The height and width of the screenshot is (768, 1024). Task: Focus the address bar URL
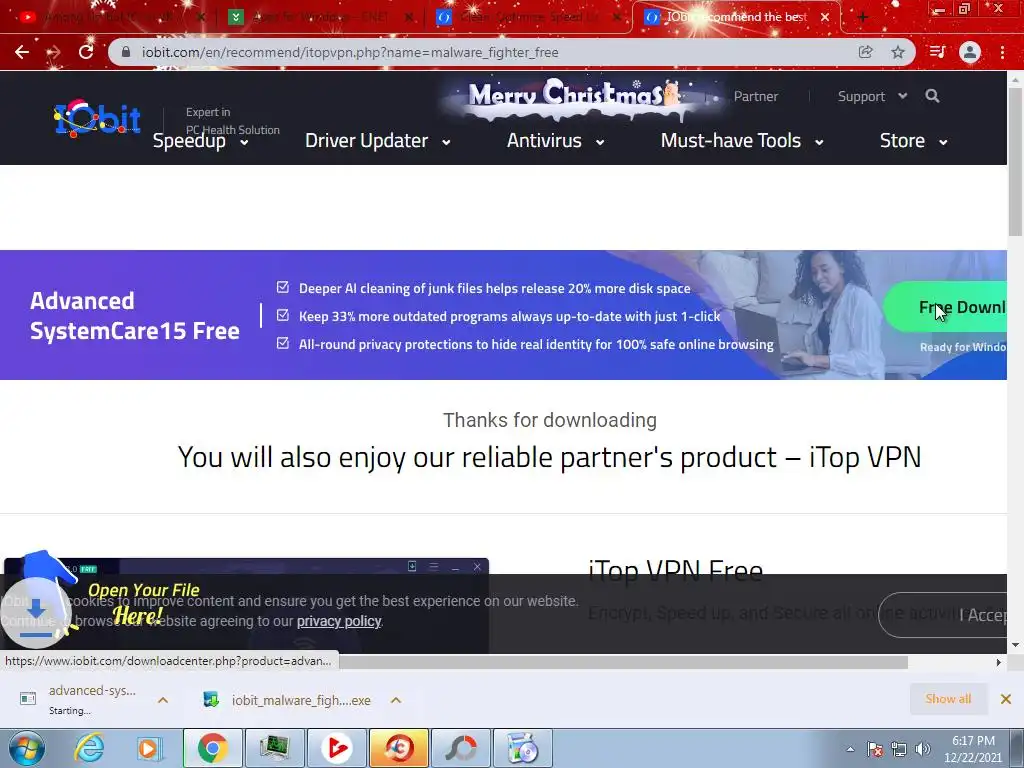pyautogui.click(x=350, y=52)
